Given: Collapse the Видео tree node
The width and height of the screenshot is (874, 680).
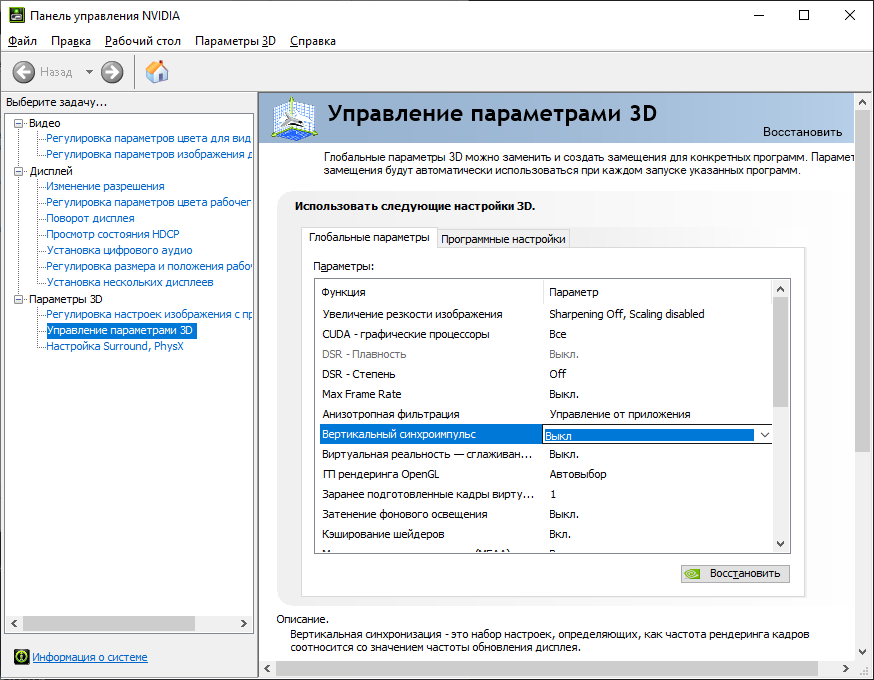Looking at the screenshot, I should pos(18,123).
